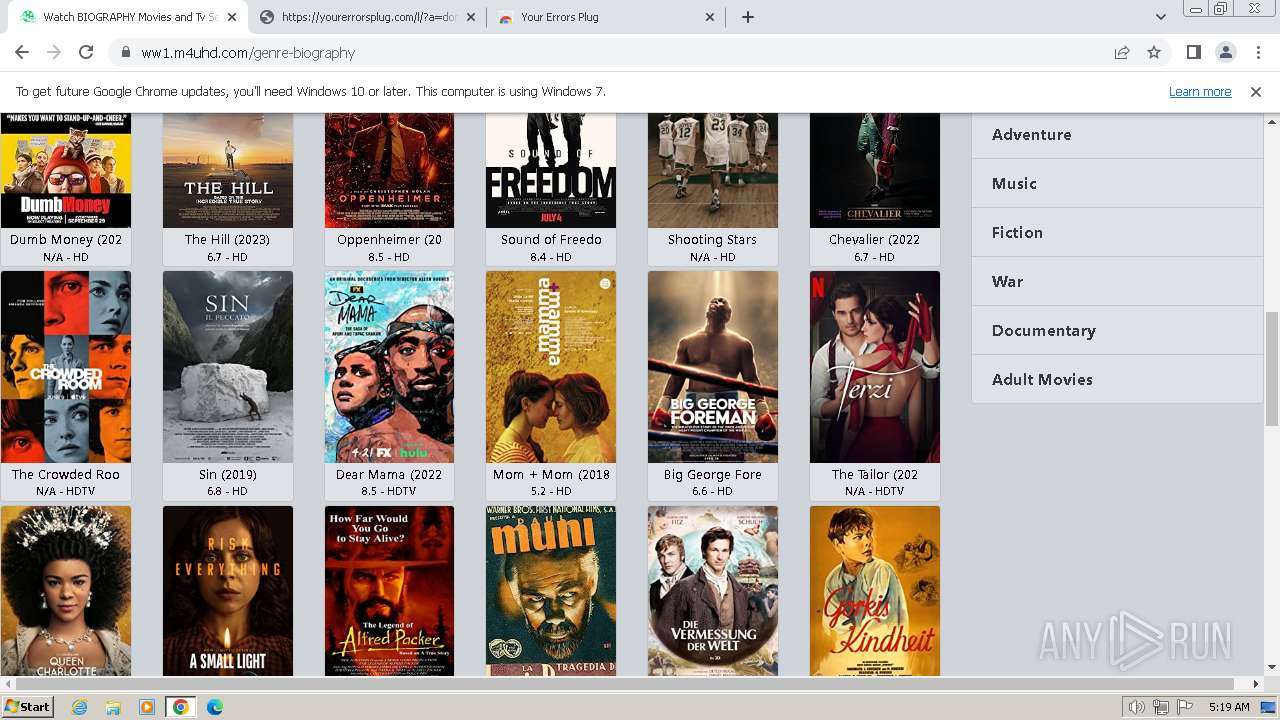Open the Queen Charlotte poster

click(66, 591)
